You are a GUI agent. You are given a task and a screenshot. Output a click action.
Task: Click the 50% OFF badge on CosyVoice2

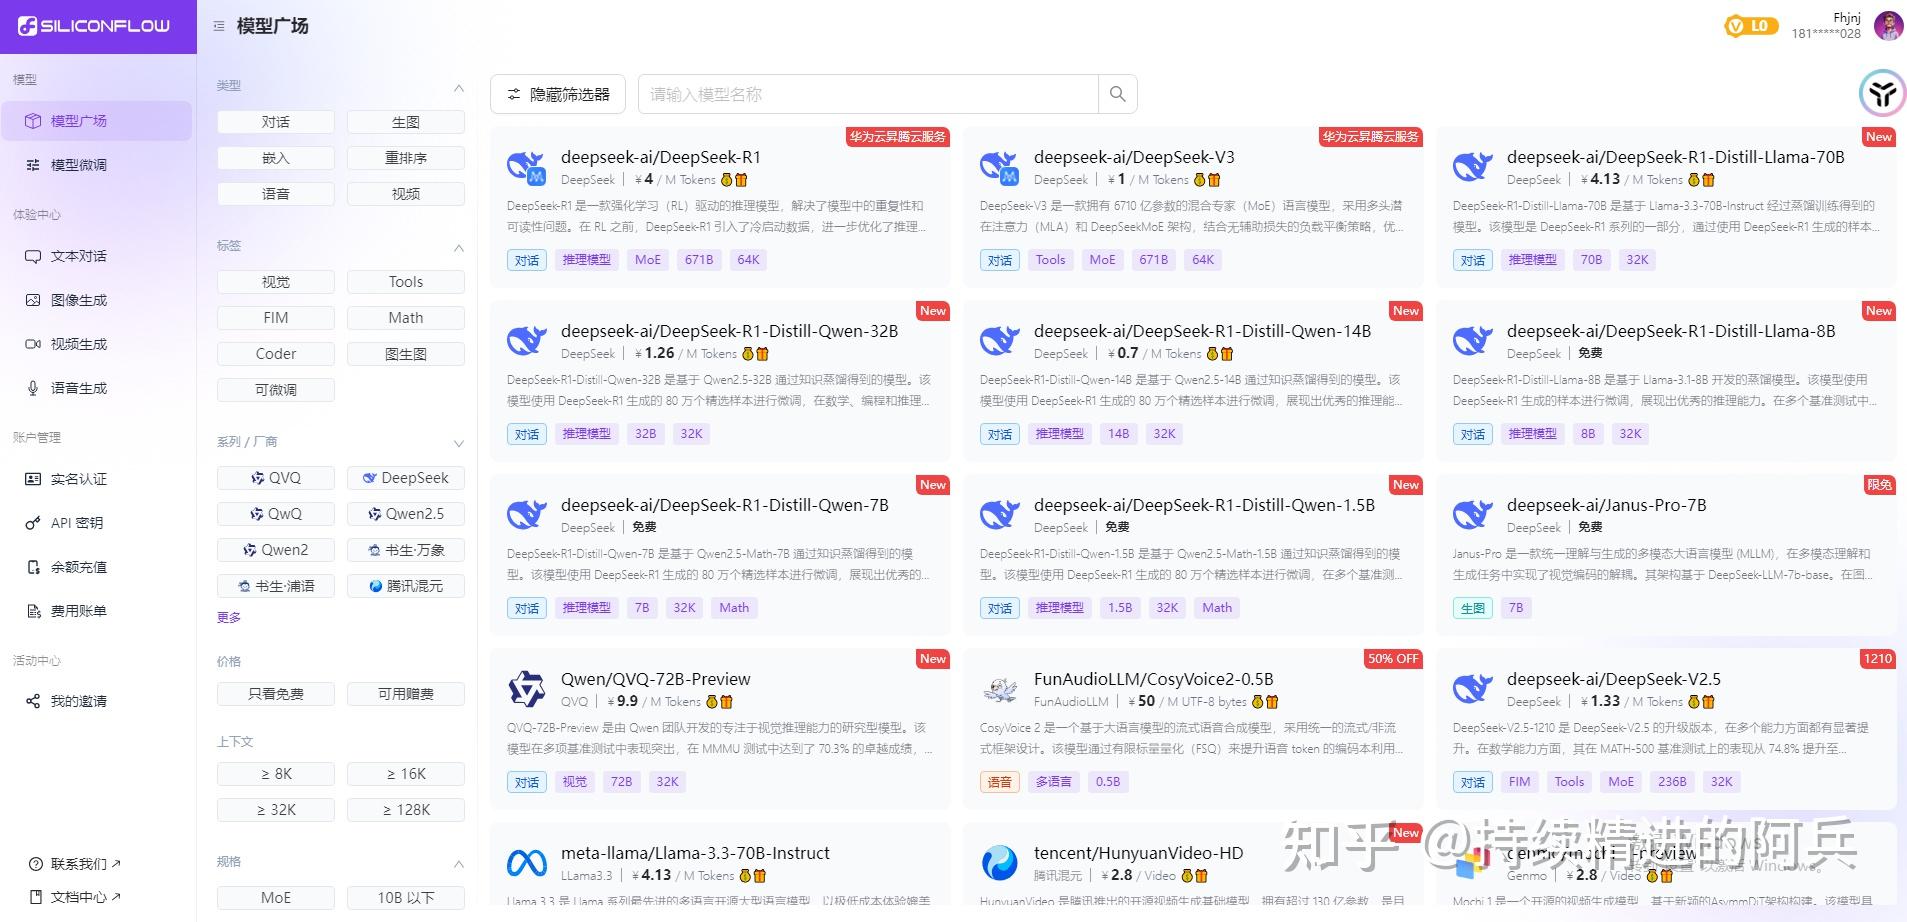point(1393,659)
